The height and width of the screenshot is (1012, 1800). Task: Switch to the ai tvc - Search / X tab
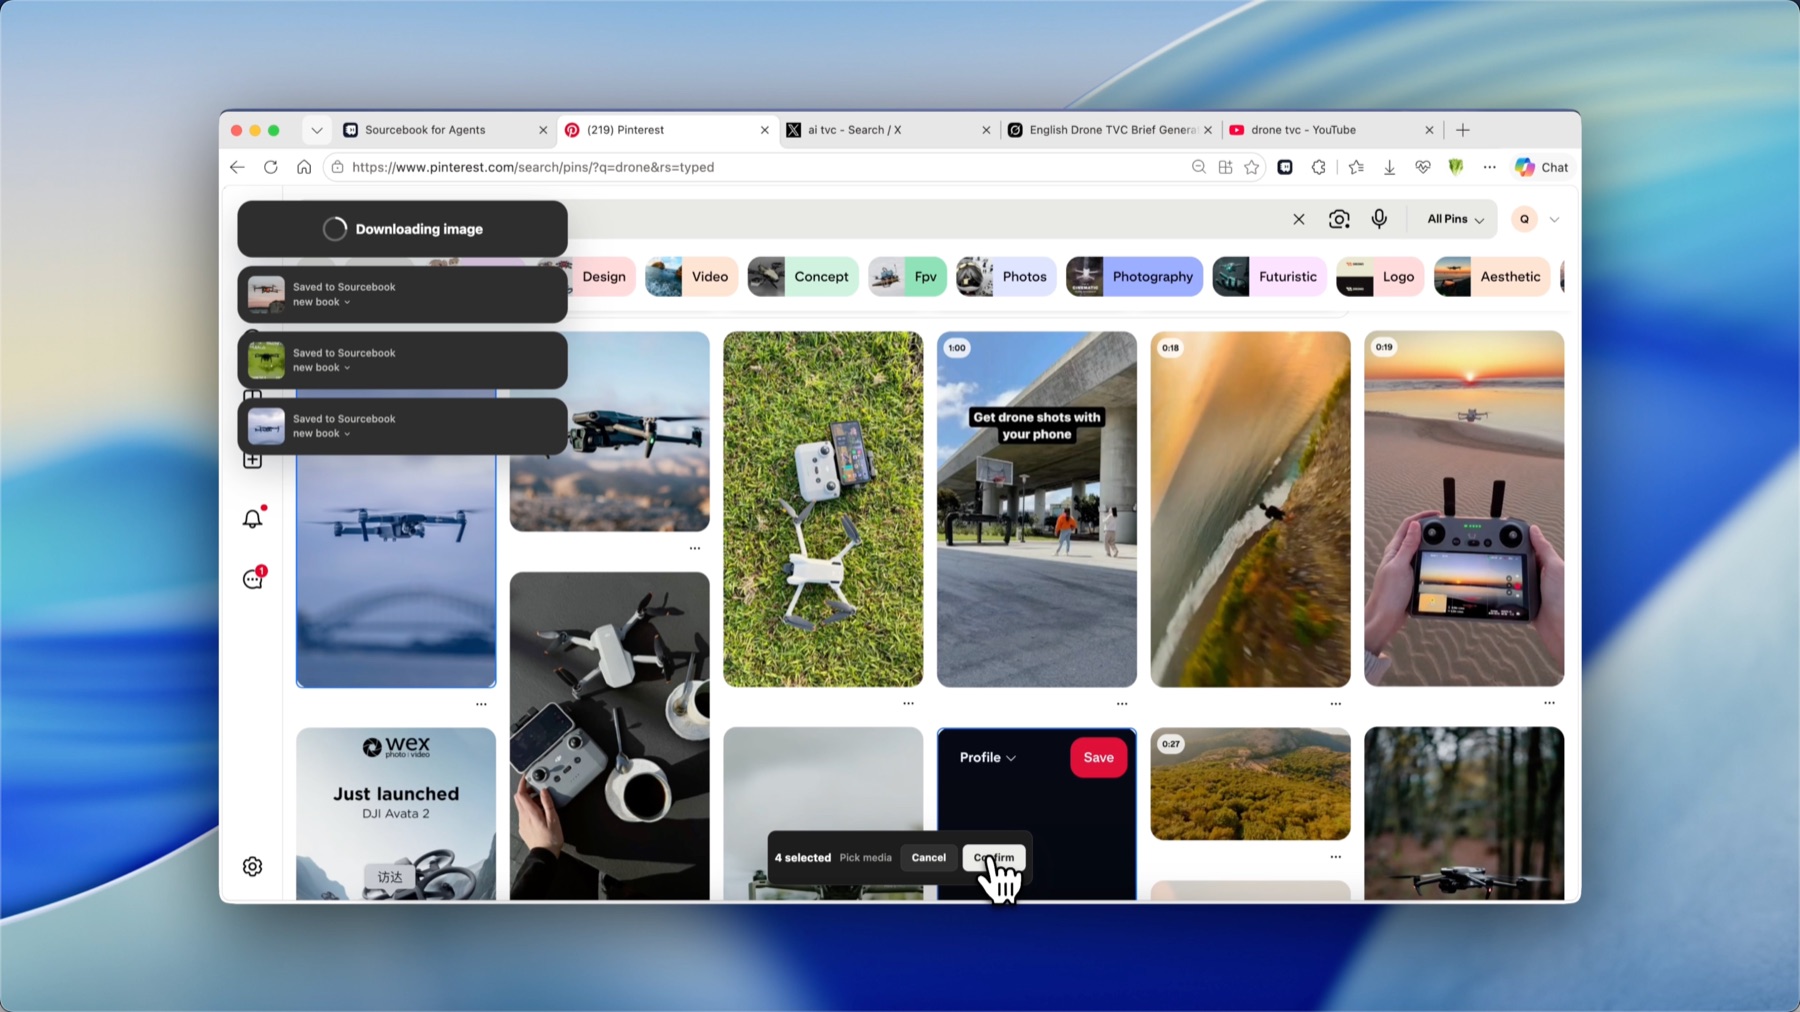click(887, 130)
